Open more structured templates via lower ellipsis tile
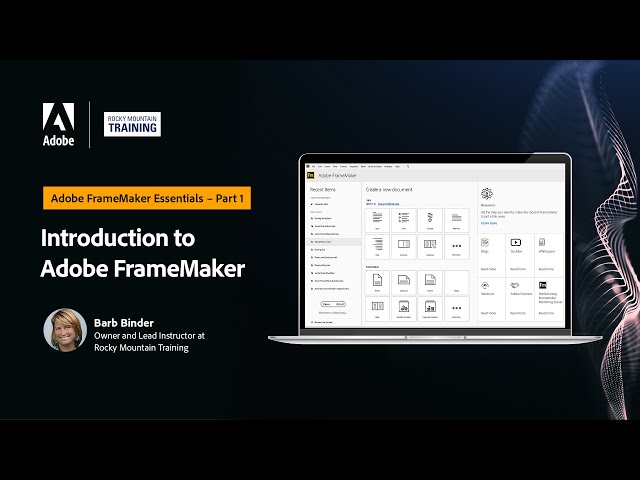This screenshot has height=480, width=640. point(457,309)
